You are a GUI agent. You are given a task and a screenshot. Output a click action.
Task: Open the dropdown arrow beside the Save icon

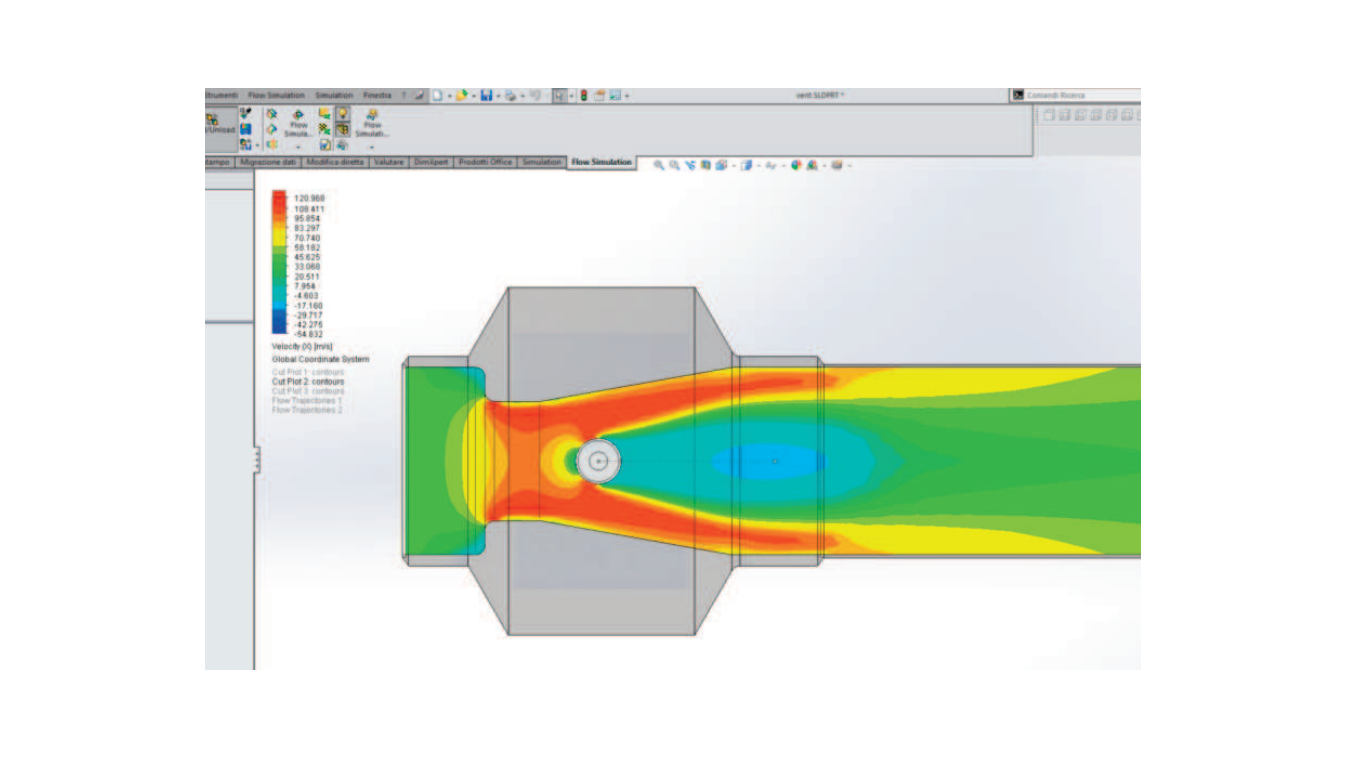tap(497, 96)
